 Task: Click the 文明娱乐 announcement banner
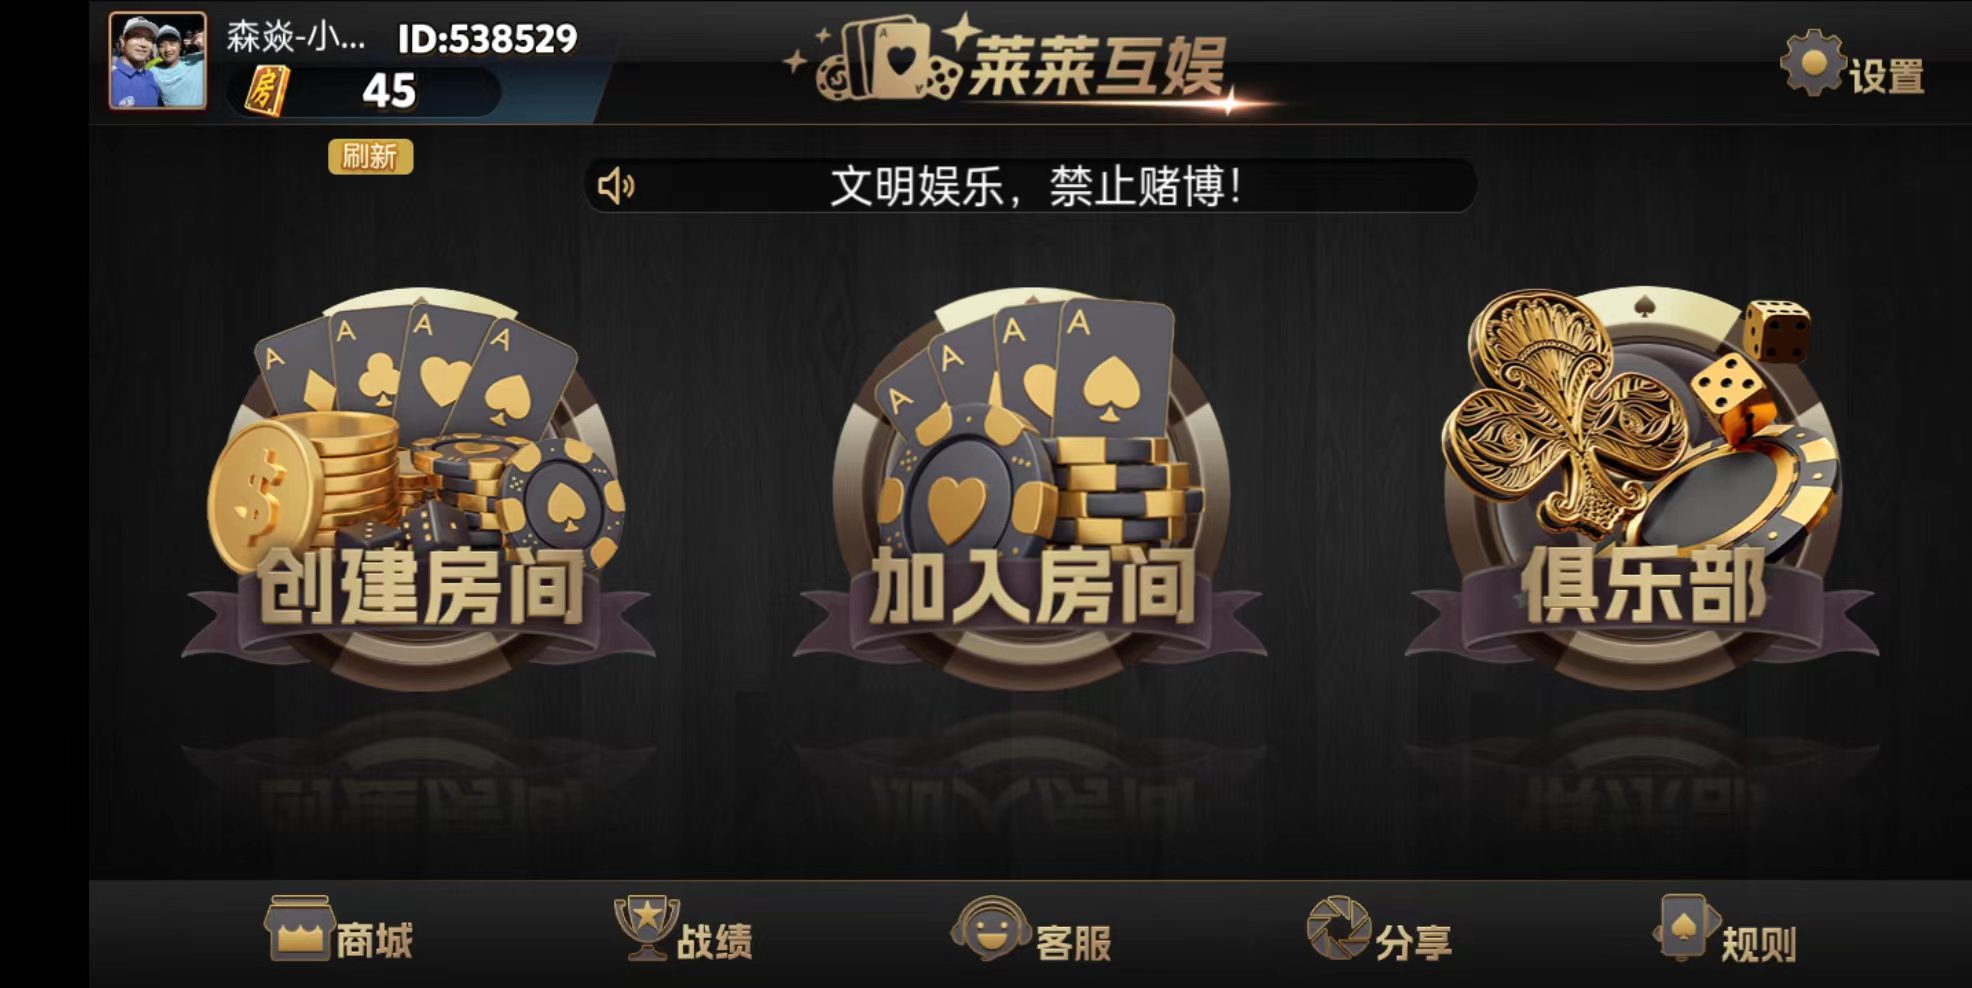pyautogui.click(x=1031, y=186)
